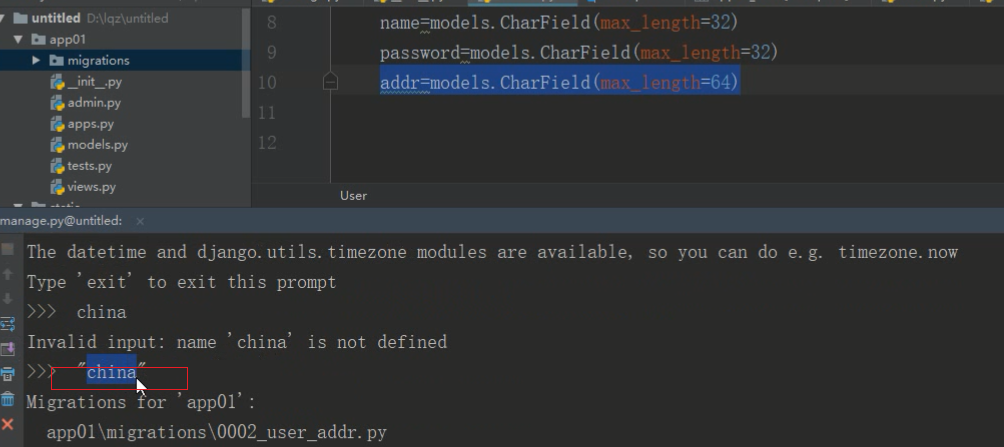Open views.py in project tree
Screen dimensions: 1004x447
92,187
